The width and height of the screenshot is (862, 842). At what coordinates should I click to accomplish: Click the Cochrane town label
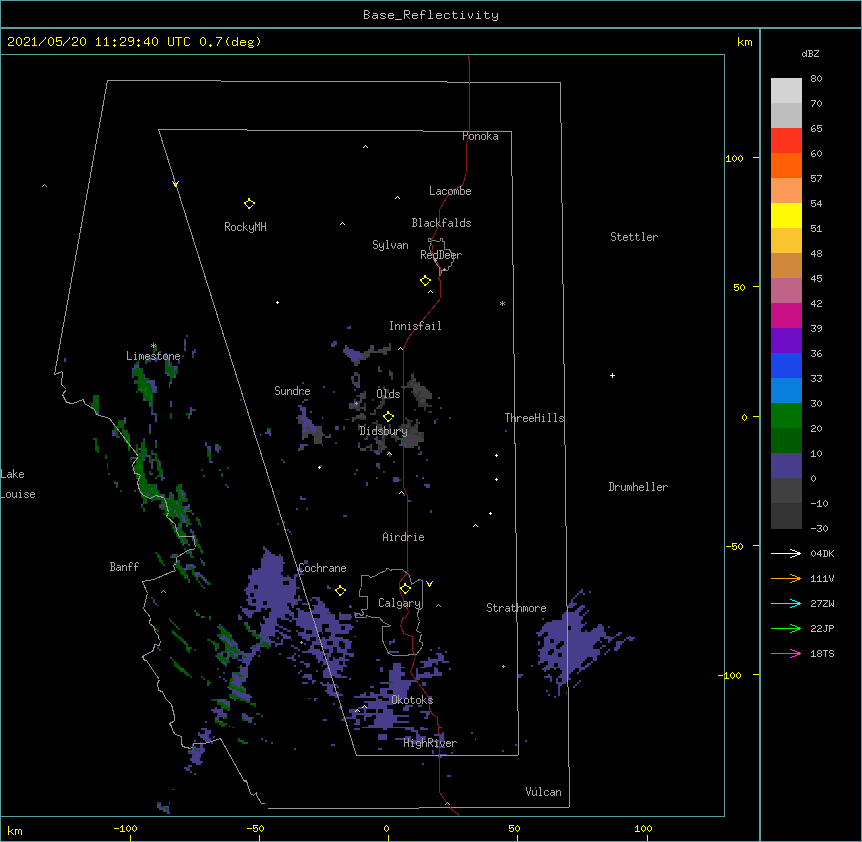click(322, 568)
